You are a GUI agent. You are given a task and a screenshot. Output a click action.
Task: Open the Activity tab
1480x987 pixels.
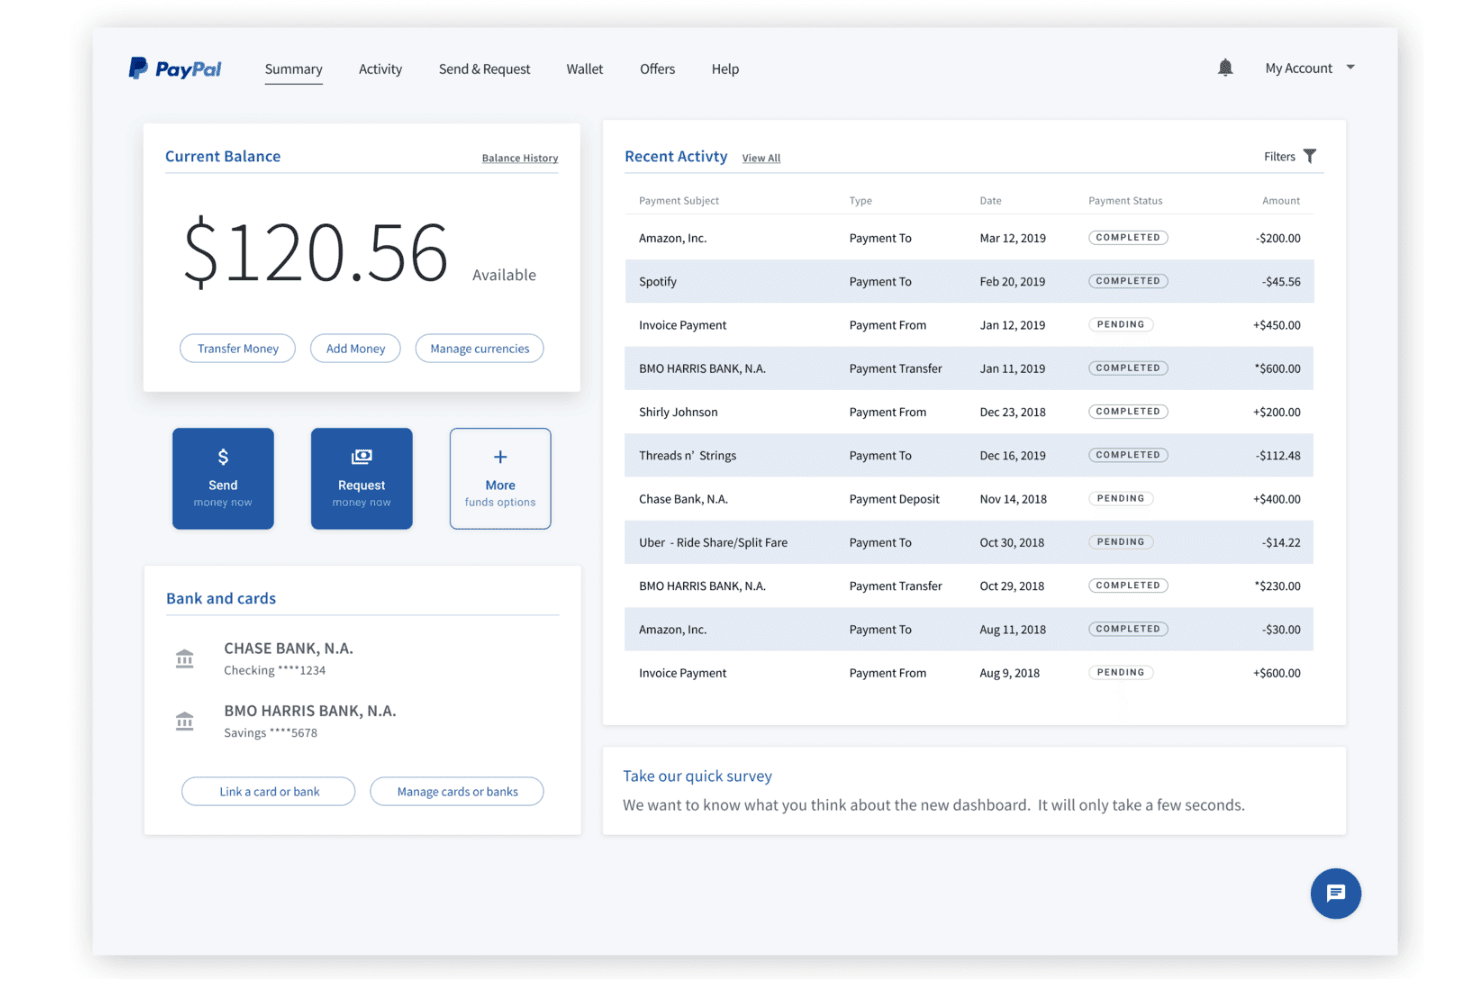(x=380, y=69)
